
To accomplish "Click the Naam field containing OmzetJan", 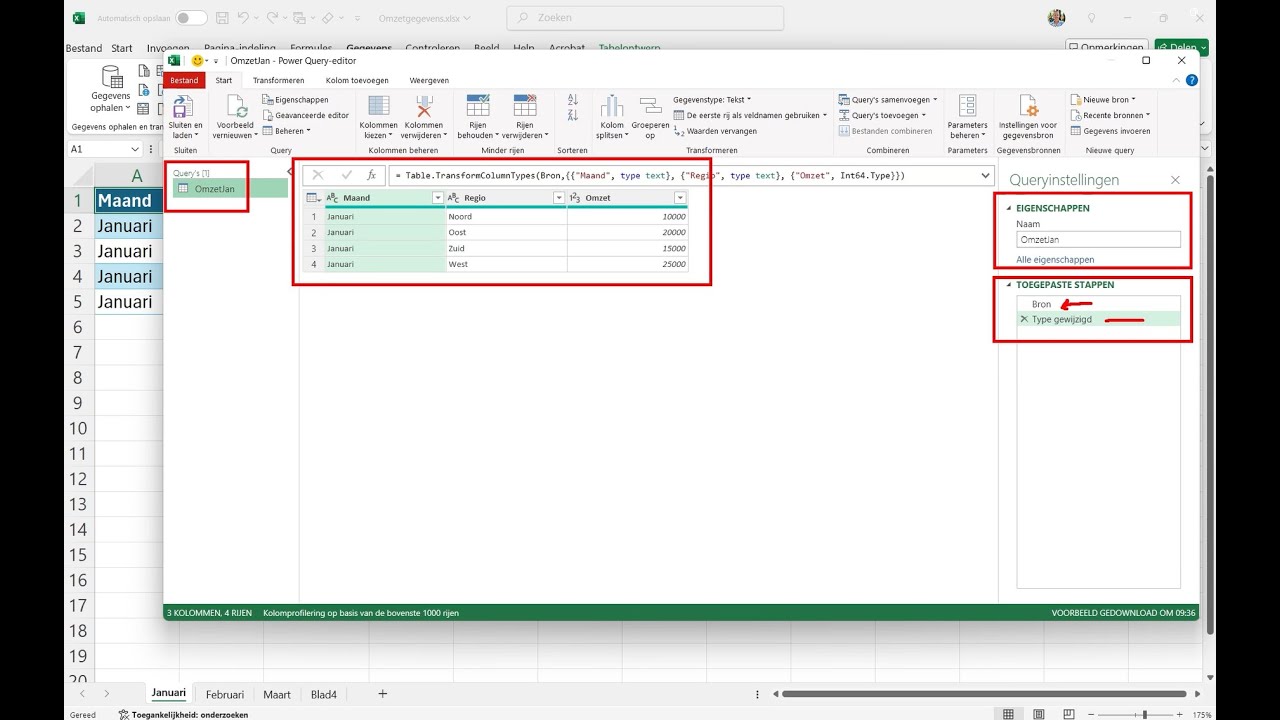I will click(1098, 240).
